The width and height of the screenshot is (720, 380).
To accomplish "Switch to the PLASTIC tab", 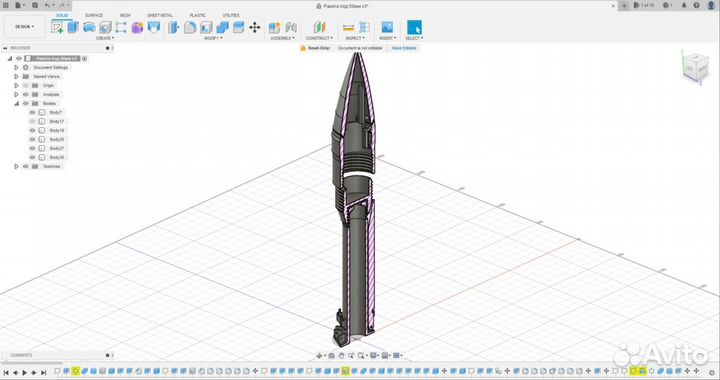I will click(198, 15).
